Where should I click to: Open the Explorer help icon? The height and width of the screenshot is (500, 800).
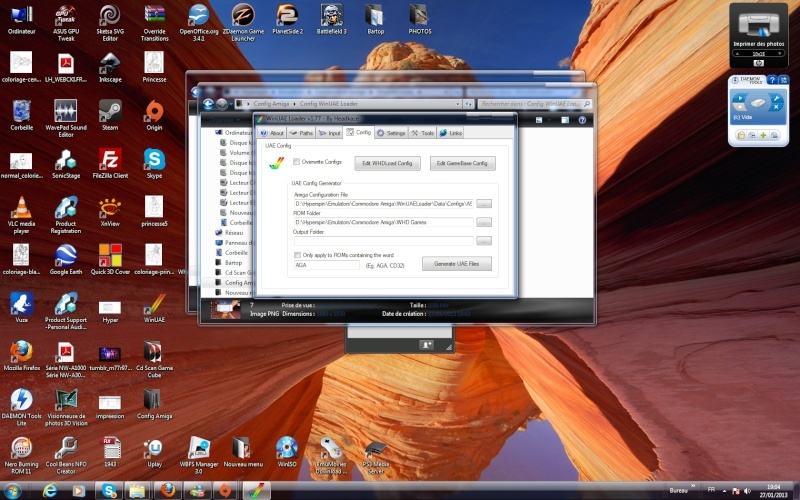click(582, 120)
